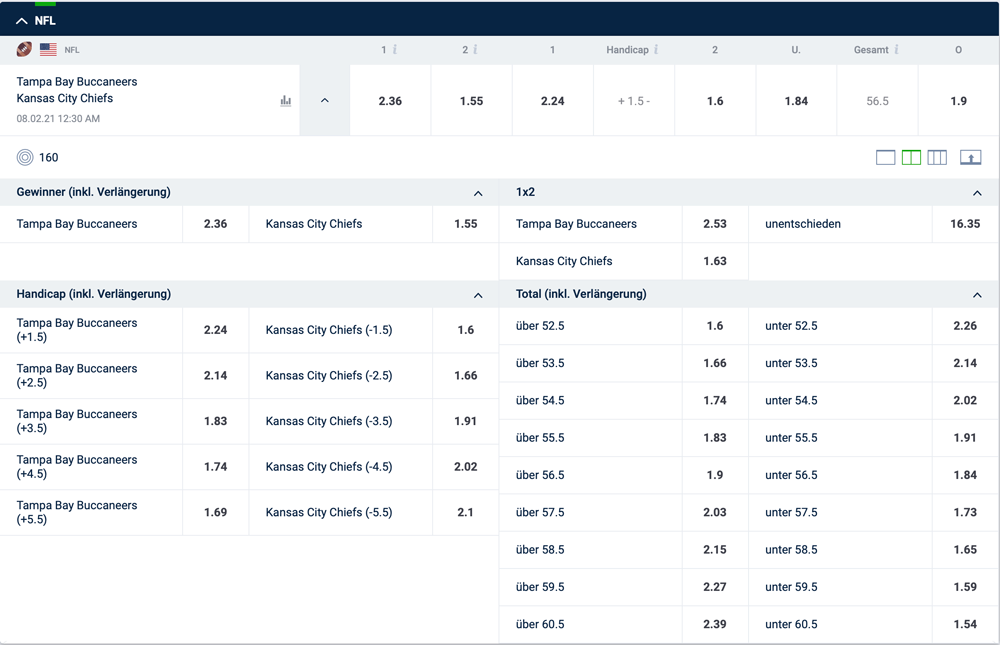Select header odds 2.36 for team 1
1000x645 pixels.
[x=390, y=101]
